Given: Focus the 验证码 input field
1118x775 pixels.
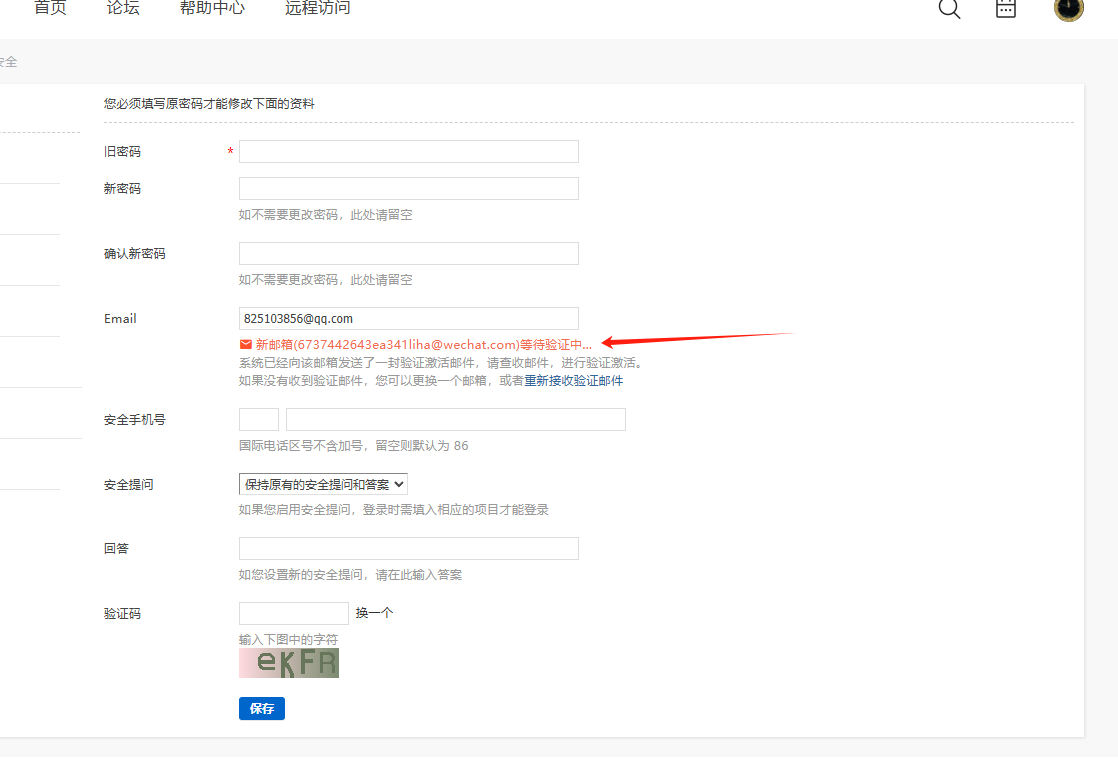Looking at the screenshot, I should click(x=294, y=613).
